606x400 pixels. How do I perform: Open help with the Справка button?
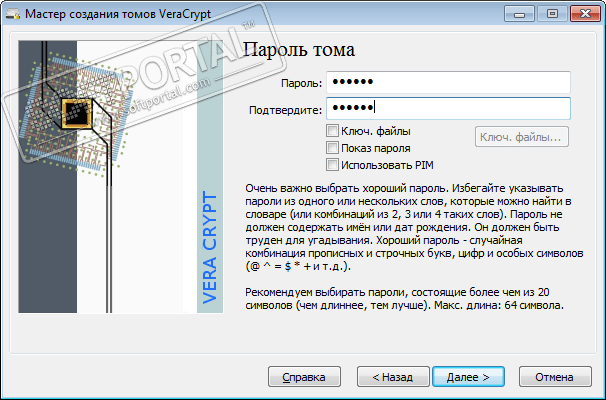pos(304,377)
